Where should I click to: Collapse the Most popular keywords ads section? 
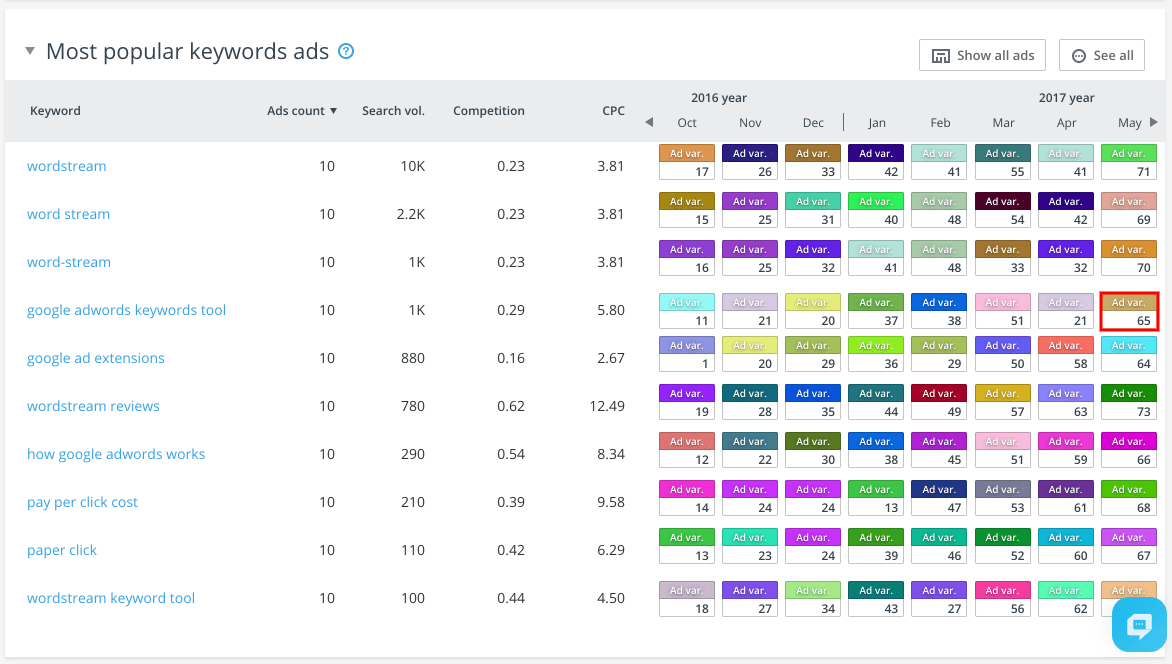(x=30, y=51)
